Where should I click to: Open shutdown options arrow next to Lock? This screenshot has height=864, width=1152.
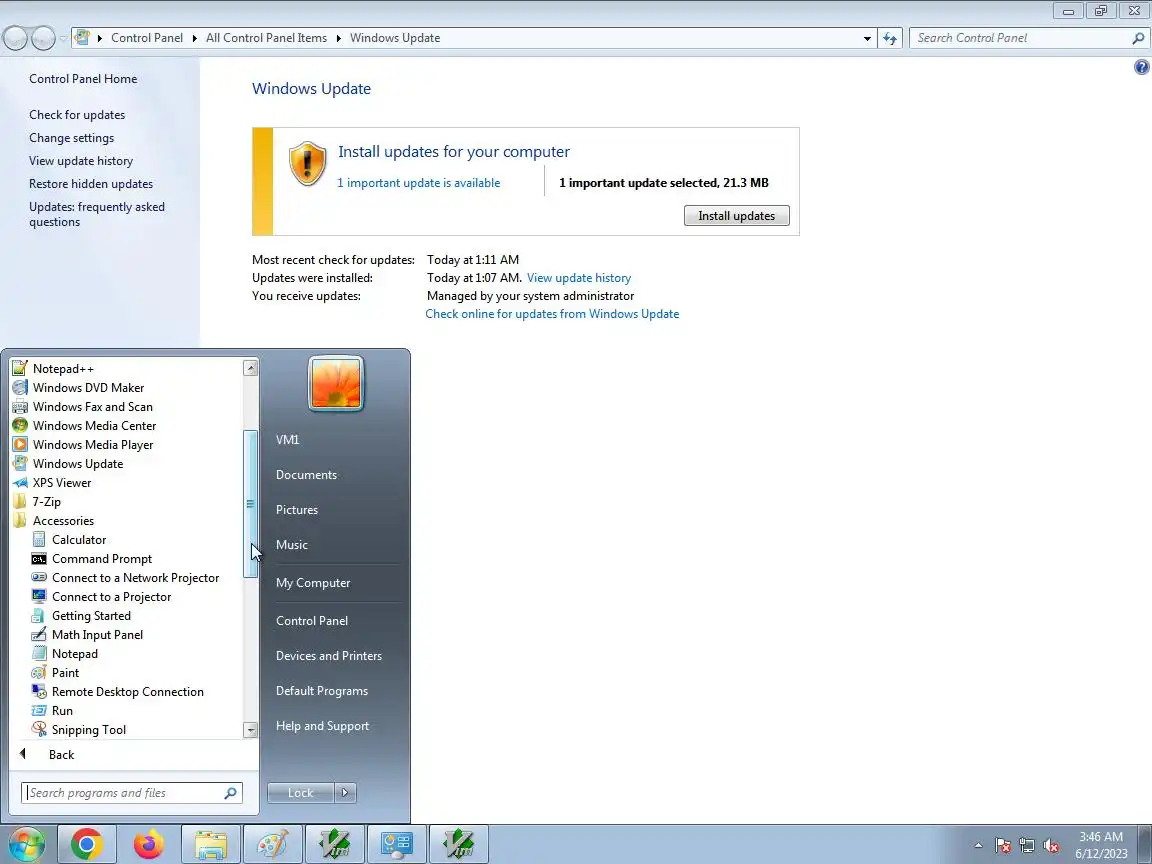[345, 793]
